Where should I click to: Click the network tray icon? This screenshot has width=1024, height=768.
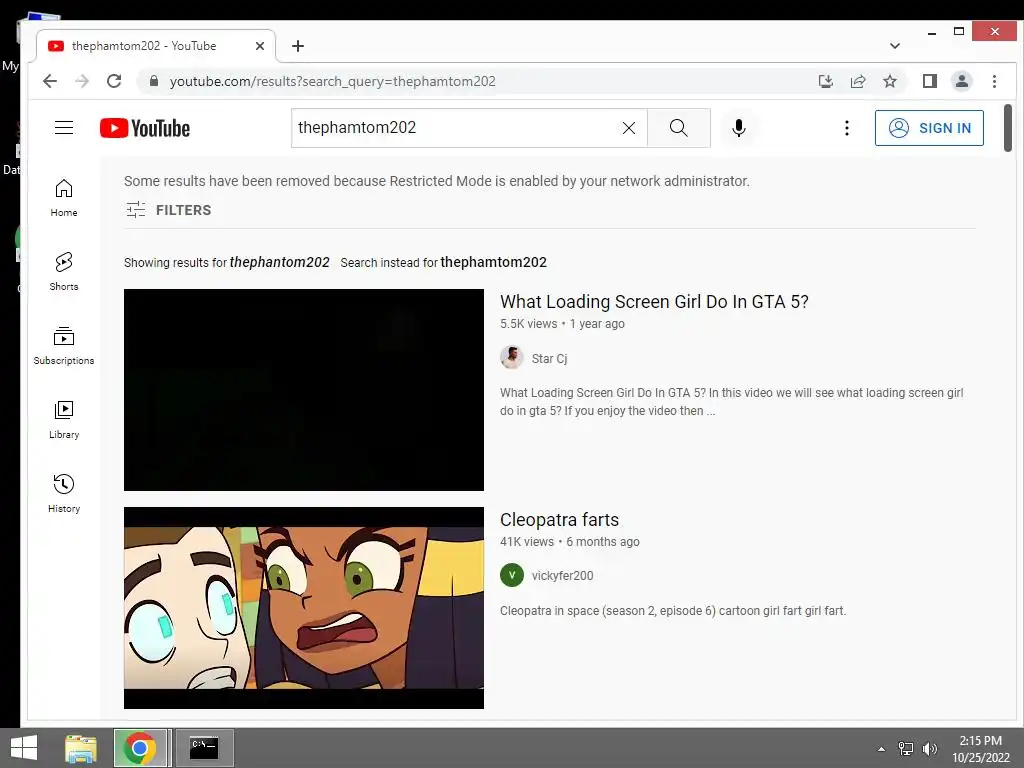pos(906,749)
